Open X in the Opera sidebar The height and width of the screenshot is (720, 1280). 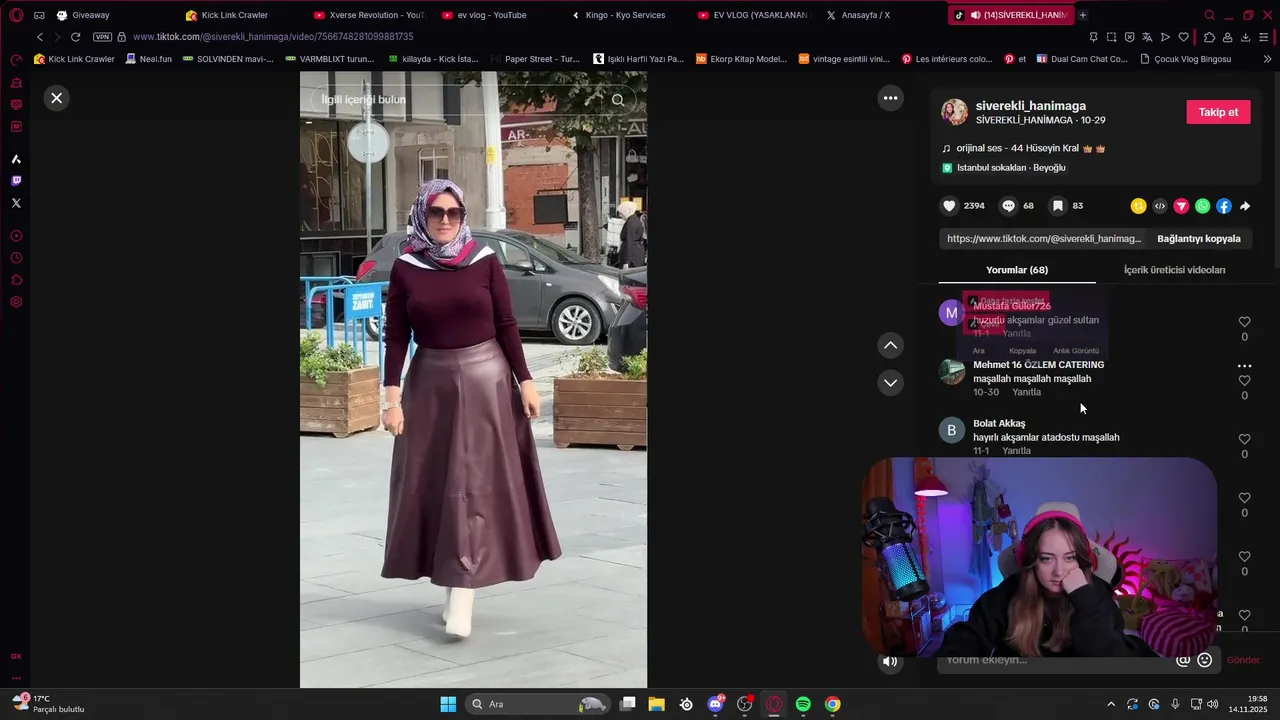click(16, 203)
